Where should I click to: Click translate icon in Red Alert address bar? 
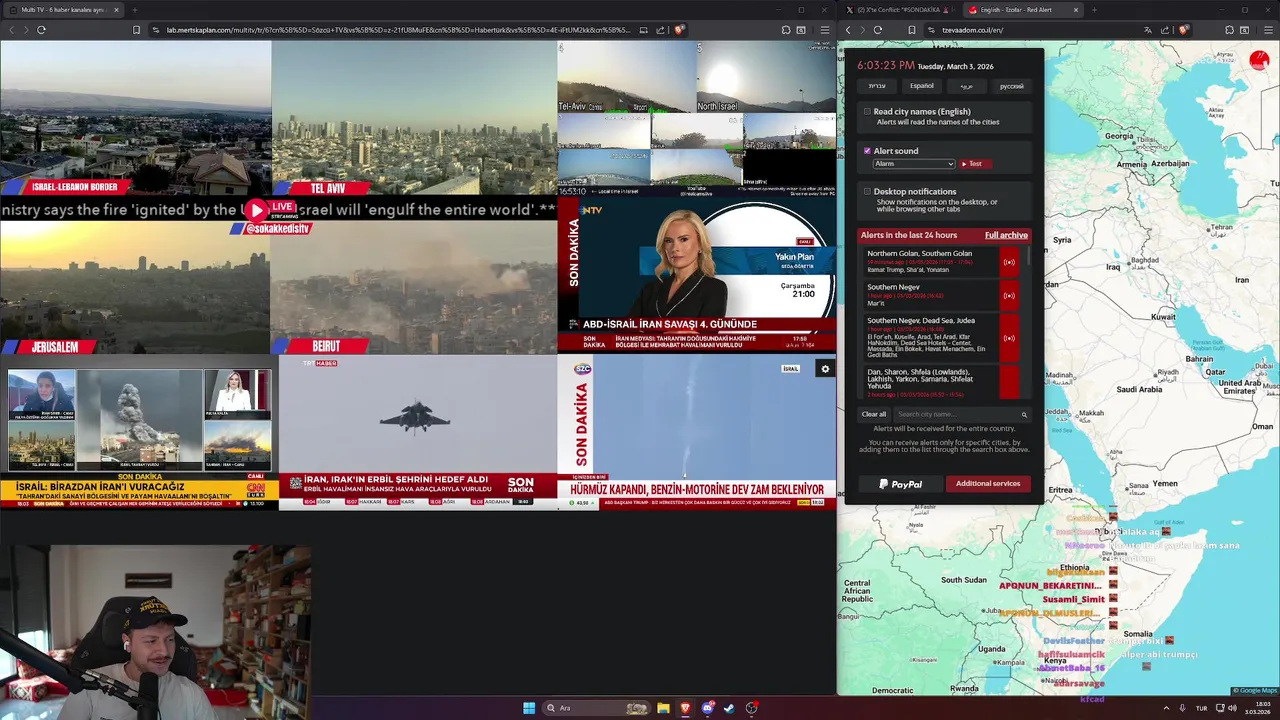tap(1147, 30)
